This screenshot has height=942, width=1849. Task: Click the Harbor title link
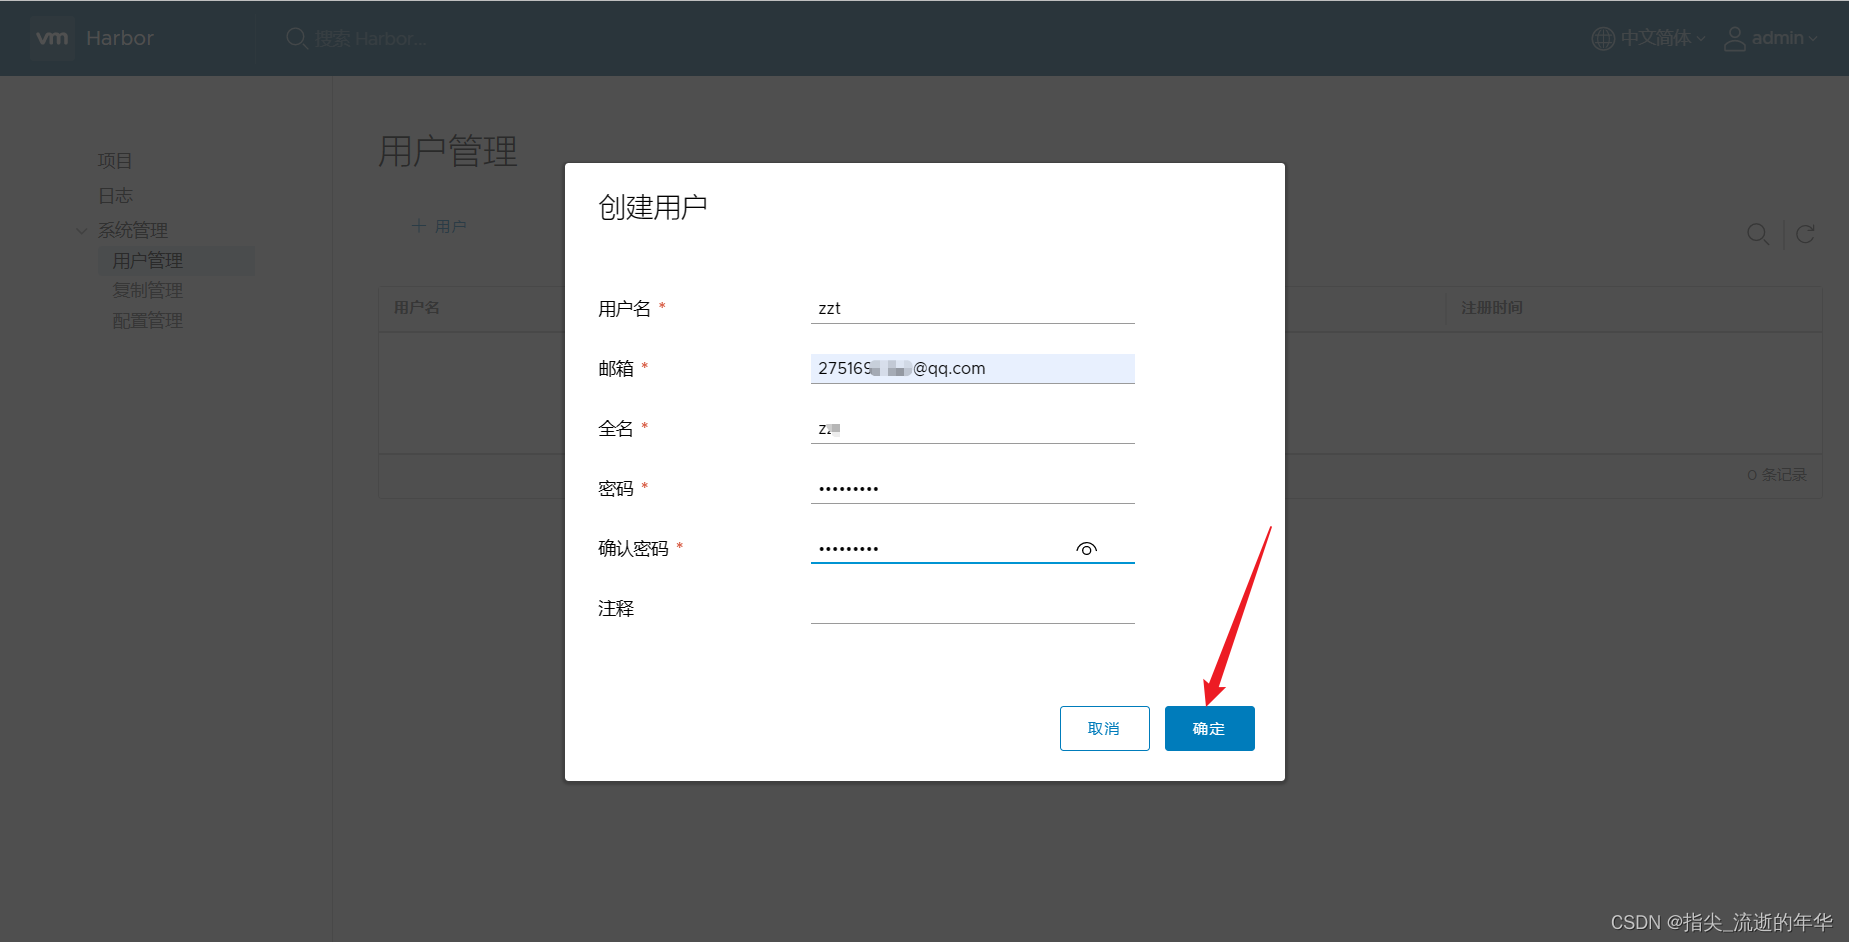(120, 38)
